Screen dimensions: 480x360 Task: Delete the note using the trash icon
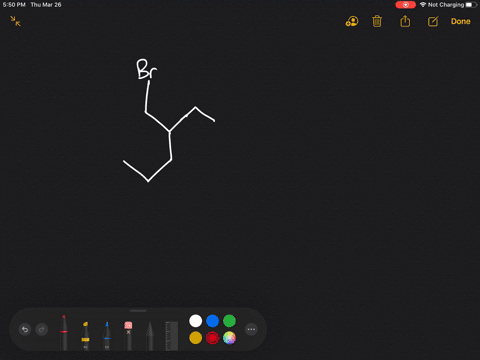pyautogui.click(x=377, y=21)
